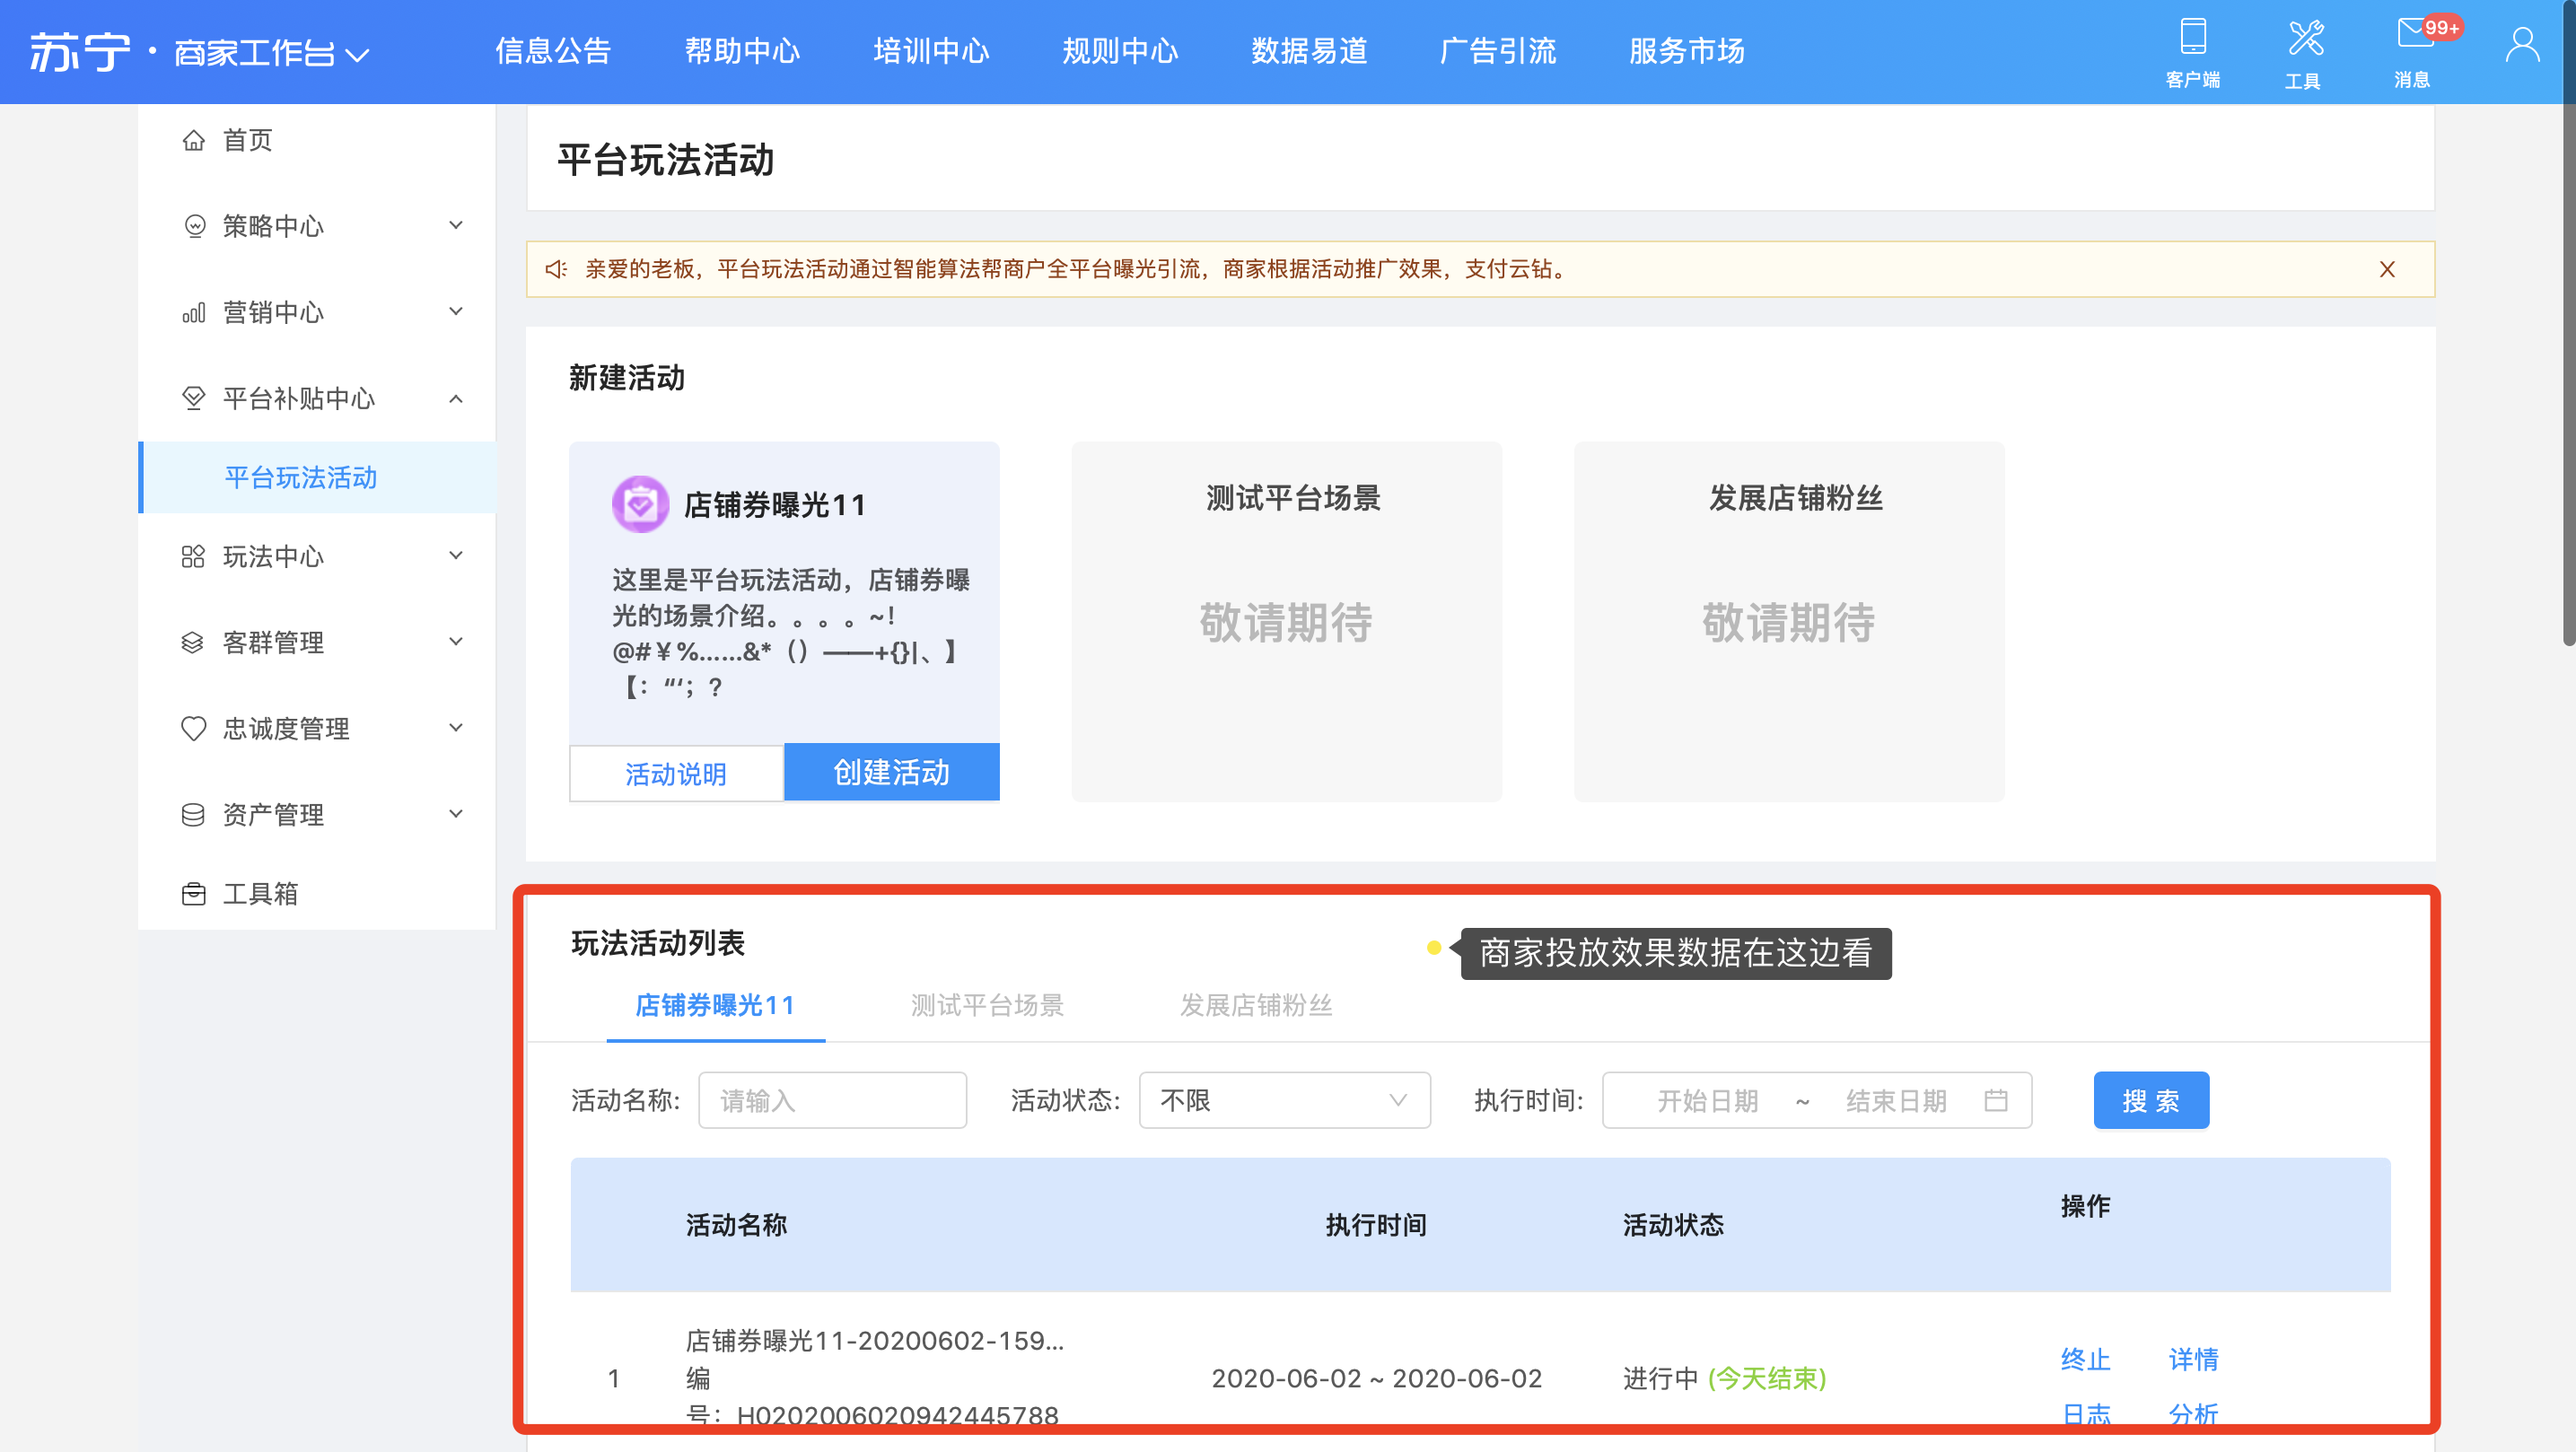The height and width of the screenshot is (1452, 2576).
Task: Click the 结束日期 end date field
Action: [x=1896, y=1100]
